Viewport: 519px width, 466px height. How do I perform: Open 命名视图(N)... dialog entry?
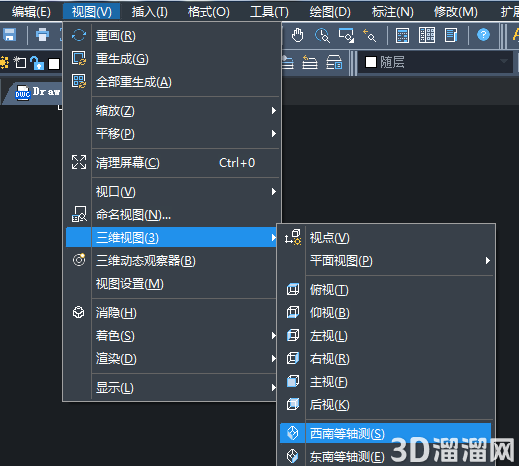click(x=172, y=215)
